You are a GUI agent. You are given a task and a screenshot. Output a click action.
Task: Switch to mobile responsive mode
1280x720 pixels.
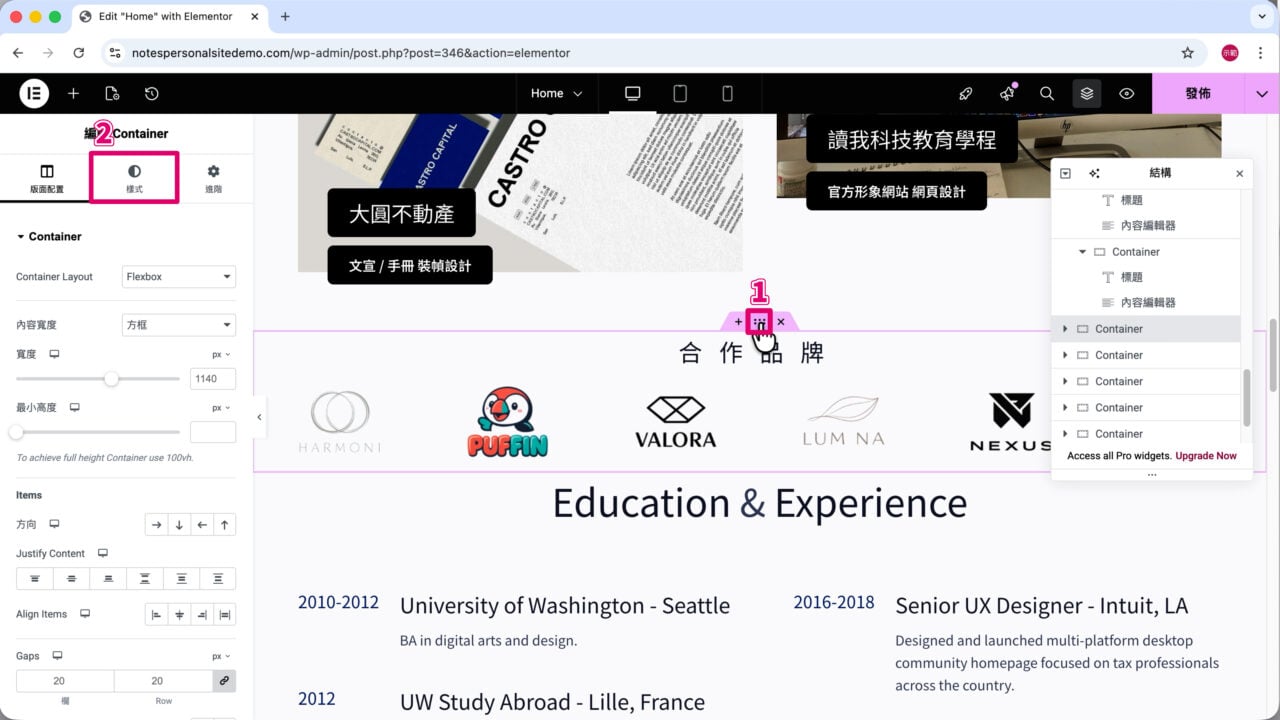click(x=727, y=93)
